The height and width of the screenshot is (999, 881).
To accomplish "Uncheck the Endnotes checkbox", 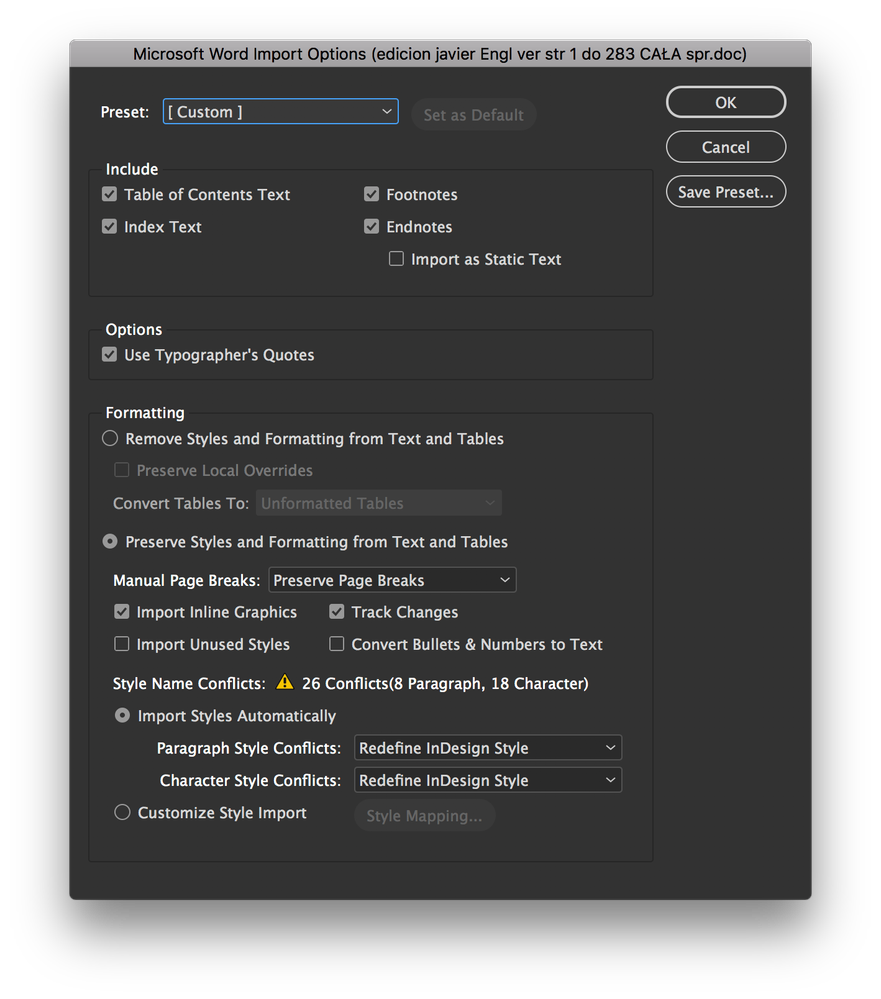I will coord(372,227).
